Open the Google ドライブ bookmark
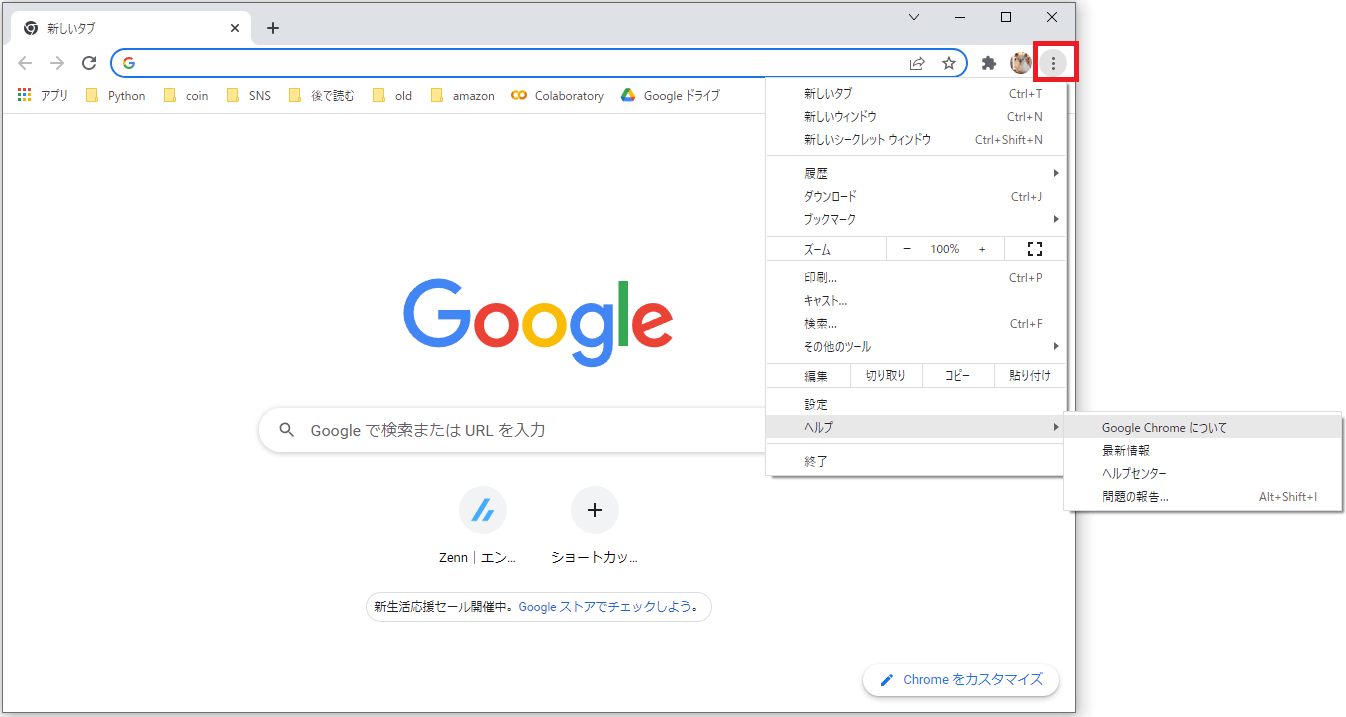Viewport: 1346px width, 717px height. click(x=669, y=96)
